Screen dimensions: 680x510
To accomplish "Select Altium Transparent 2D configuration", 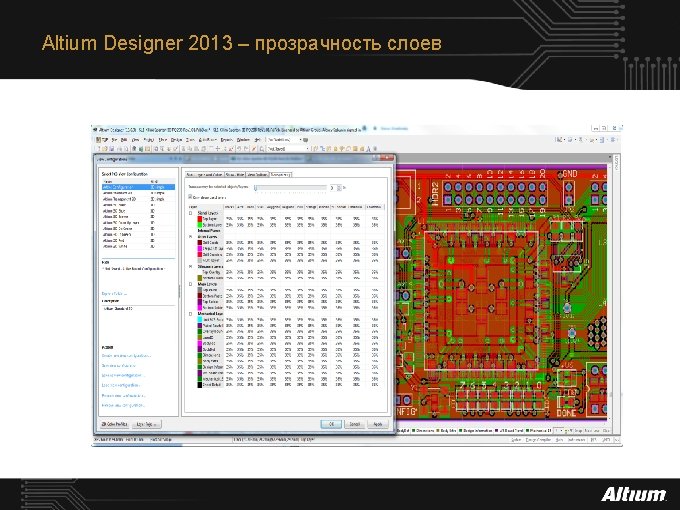I will pyautogui.click(x=138, y=199).
